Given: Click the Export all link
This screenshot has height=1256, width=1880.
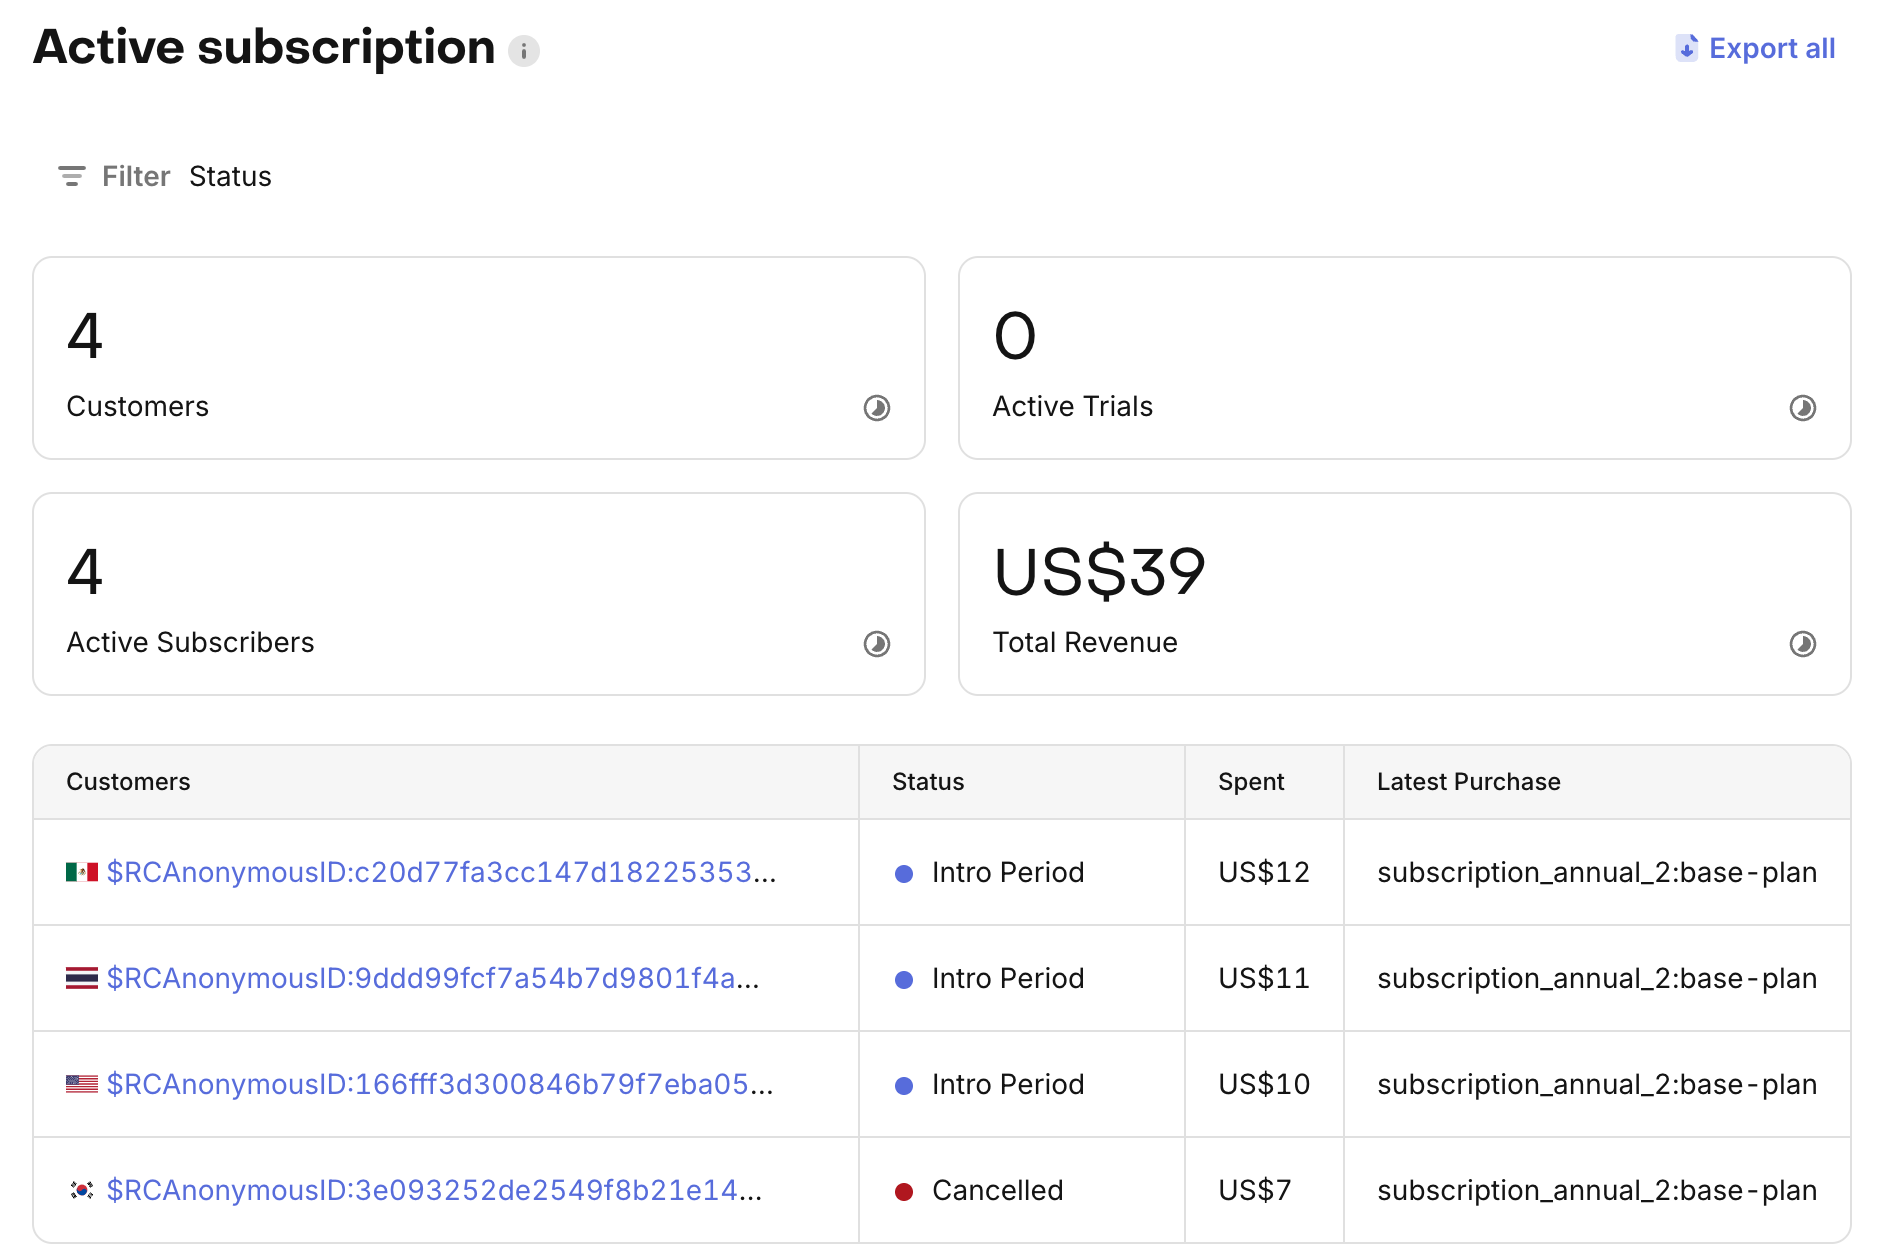Looking at the screenshot, I should tap(1771, 48).
